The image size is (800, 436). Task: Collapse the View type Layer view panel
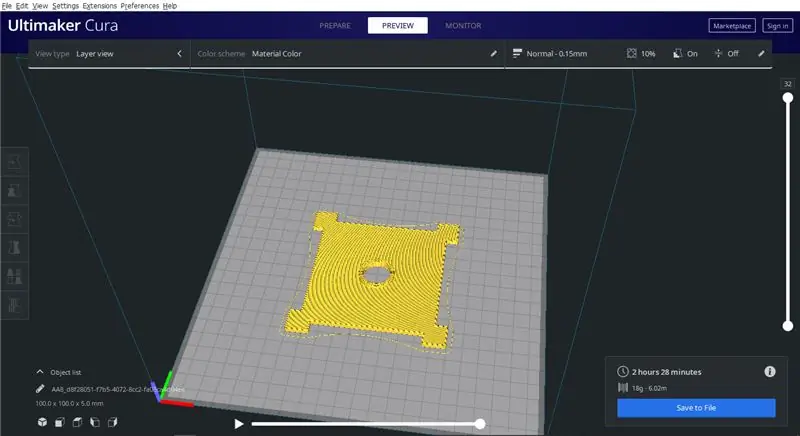(x=179, y=54)
